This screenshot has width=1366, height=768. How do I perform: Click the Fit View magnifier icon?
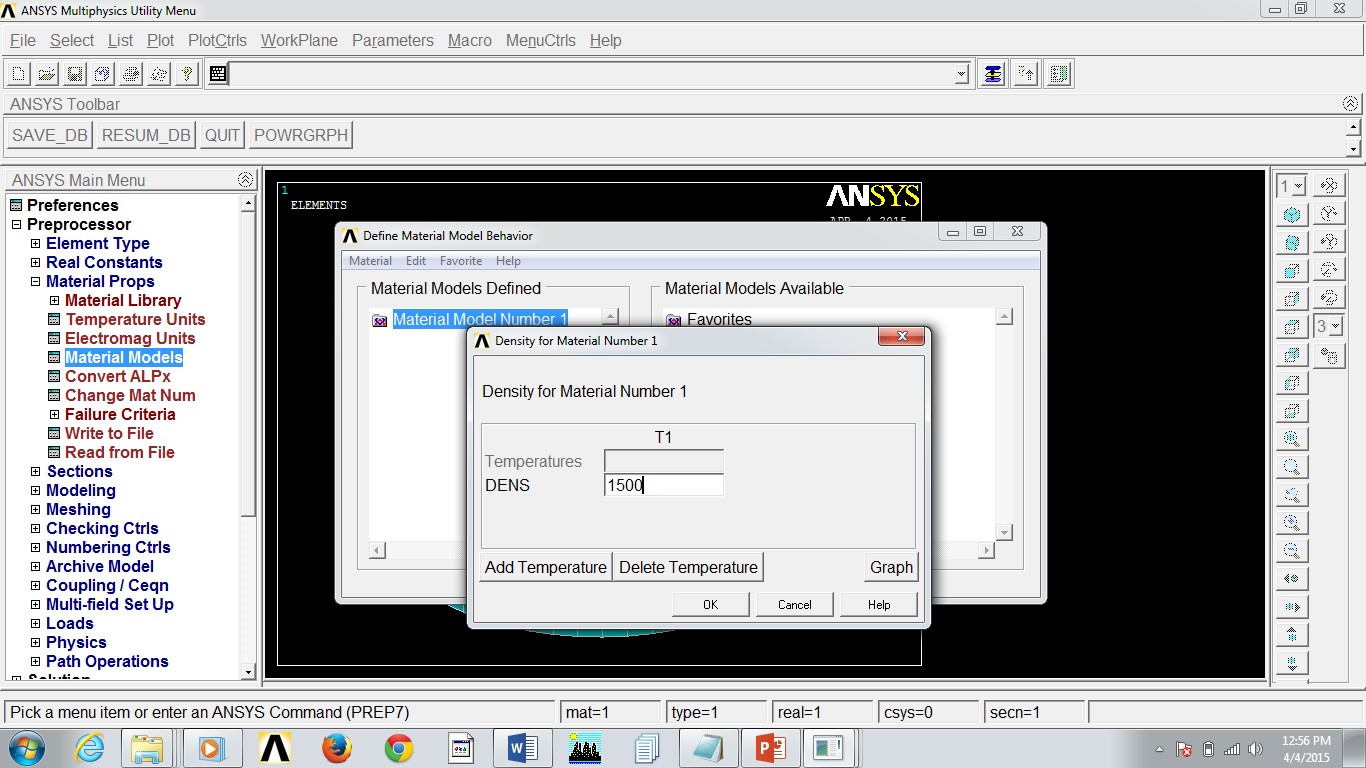pos(1292,438)
